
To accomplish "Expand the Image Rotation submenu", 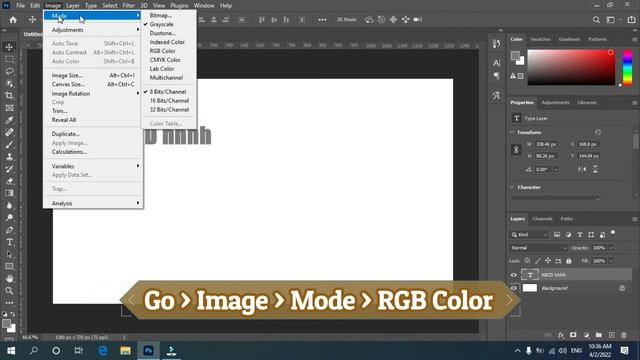I will coord(93,93).
